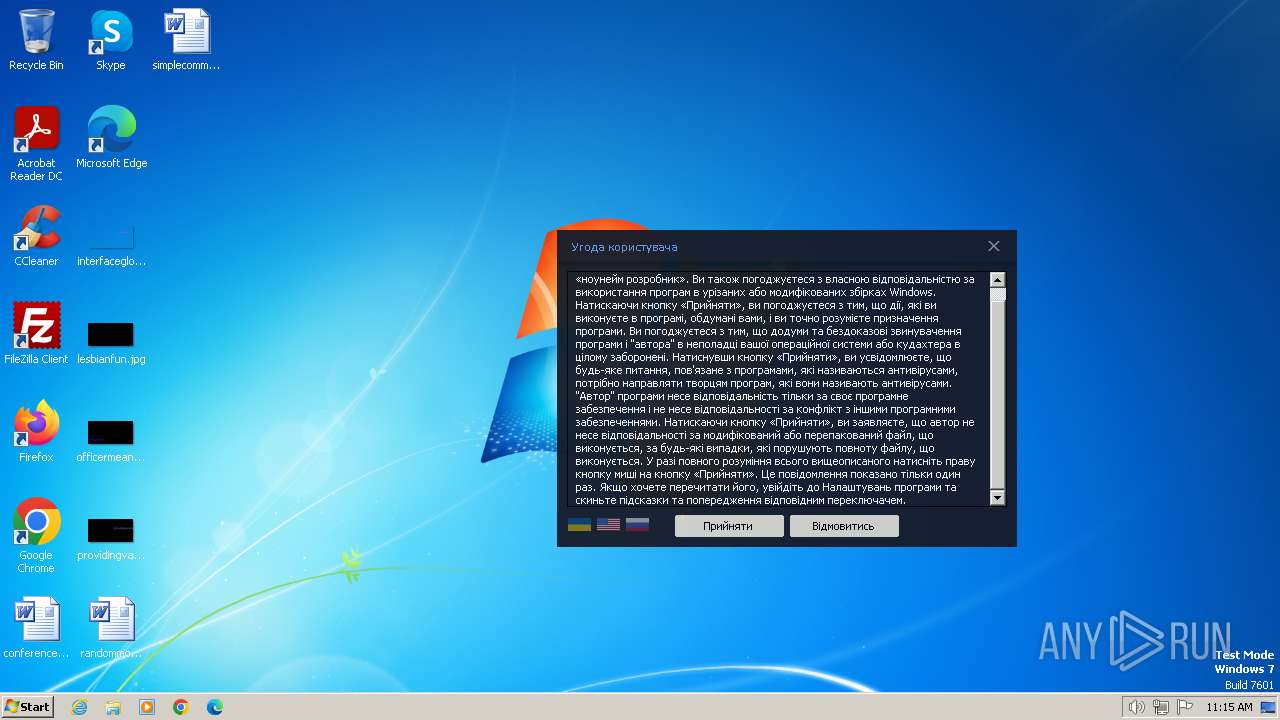Launch Internet Explorer from the taskbar
Screen dimensions: 1280x720
[80, 707]
